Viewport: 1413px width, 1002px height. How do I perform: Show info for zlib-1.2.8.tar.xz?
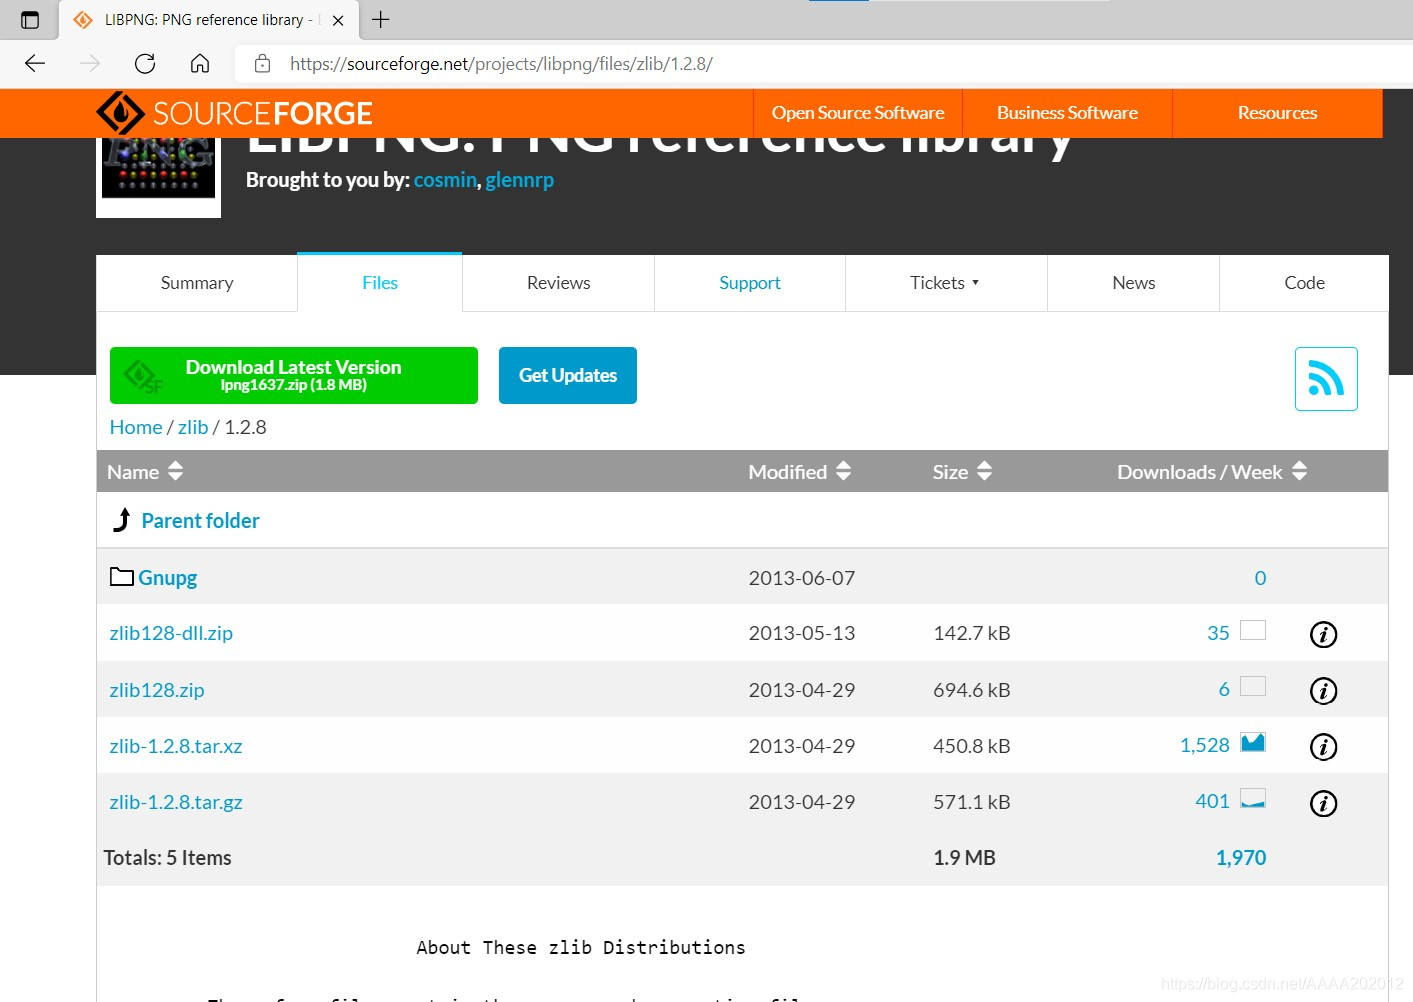tap(1323, 746)
